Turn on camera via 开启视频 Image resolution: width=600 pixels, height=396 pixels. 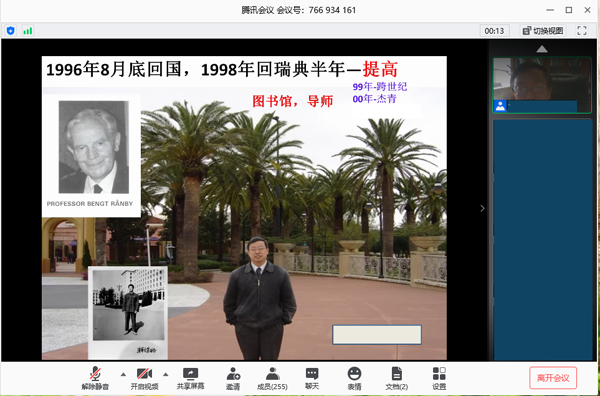click(144, 378)
